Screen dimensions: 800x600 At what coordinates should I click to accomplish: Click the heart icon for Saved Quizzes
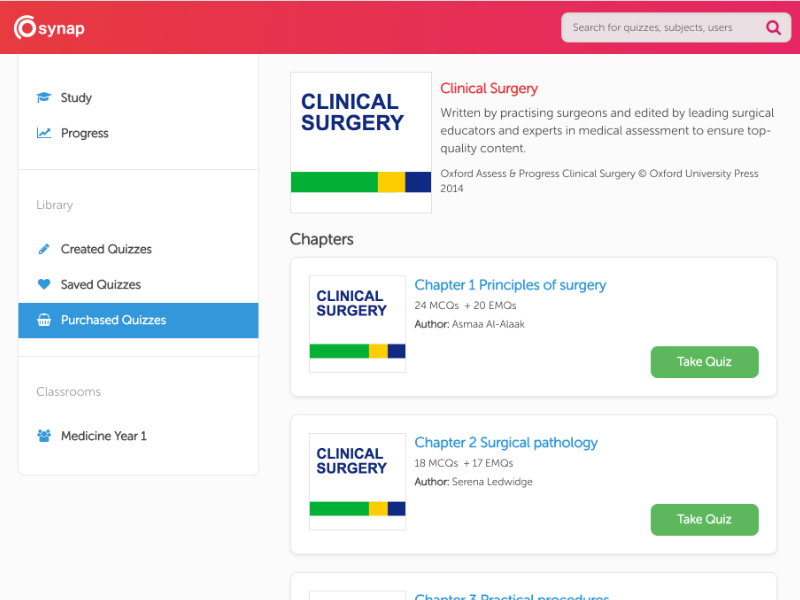[44, 285]
